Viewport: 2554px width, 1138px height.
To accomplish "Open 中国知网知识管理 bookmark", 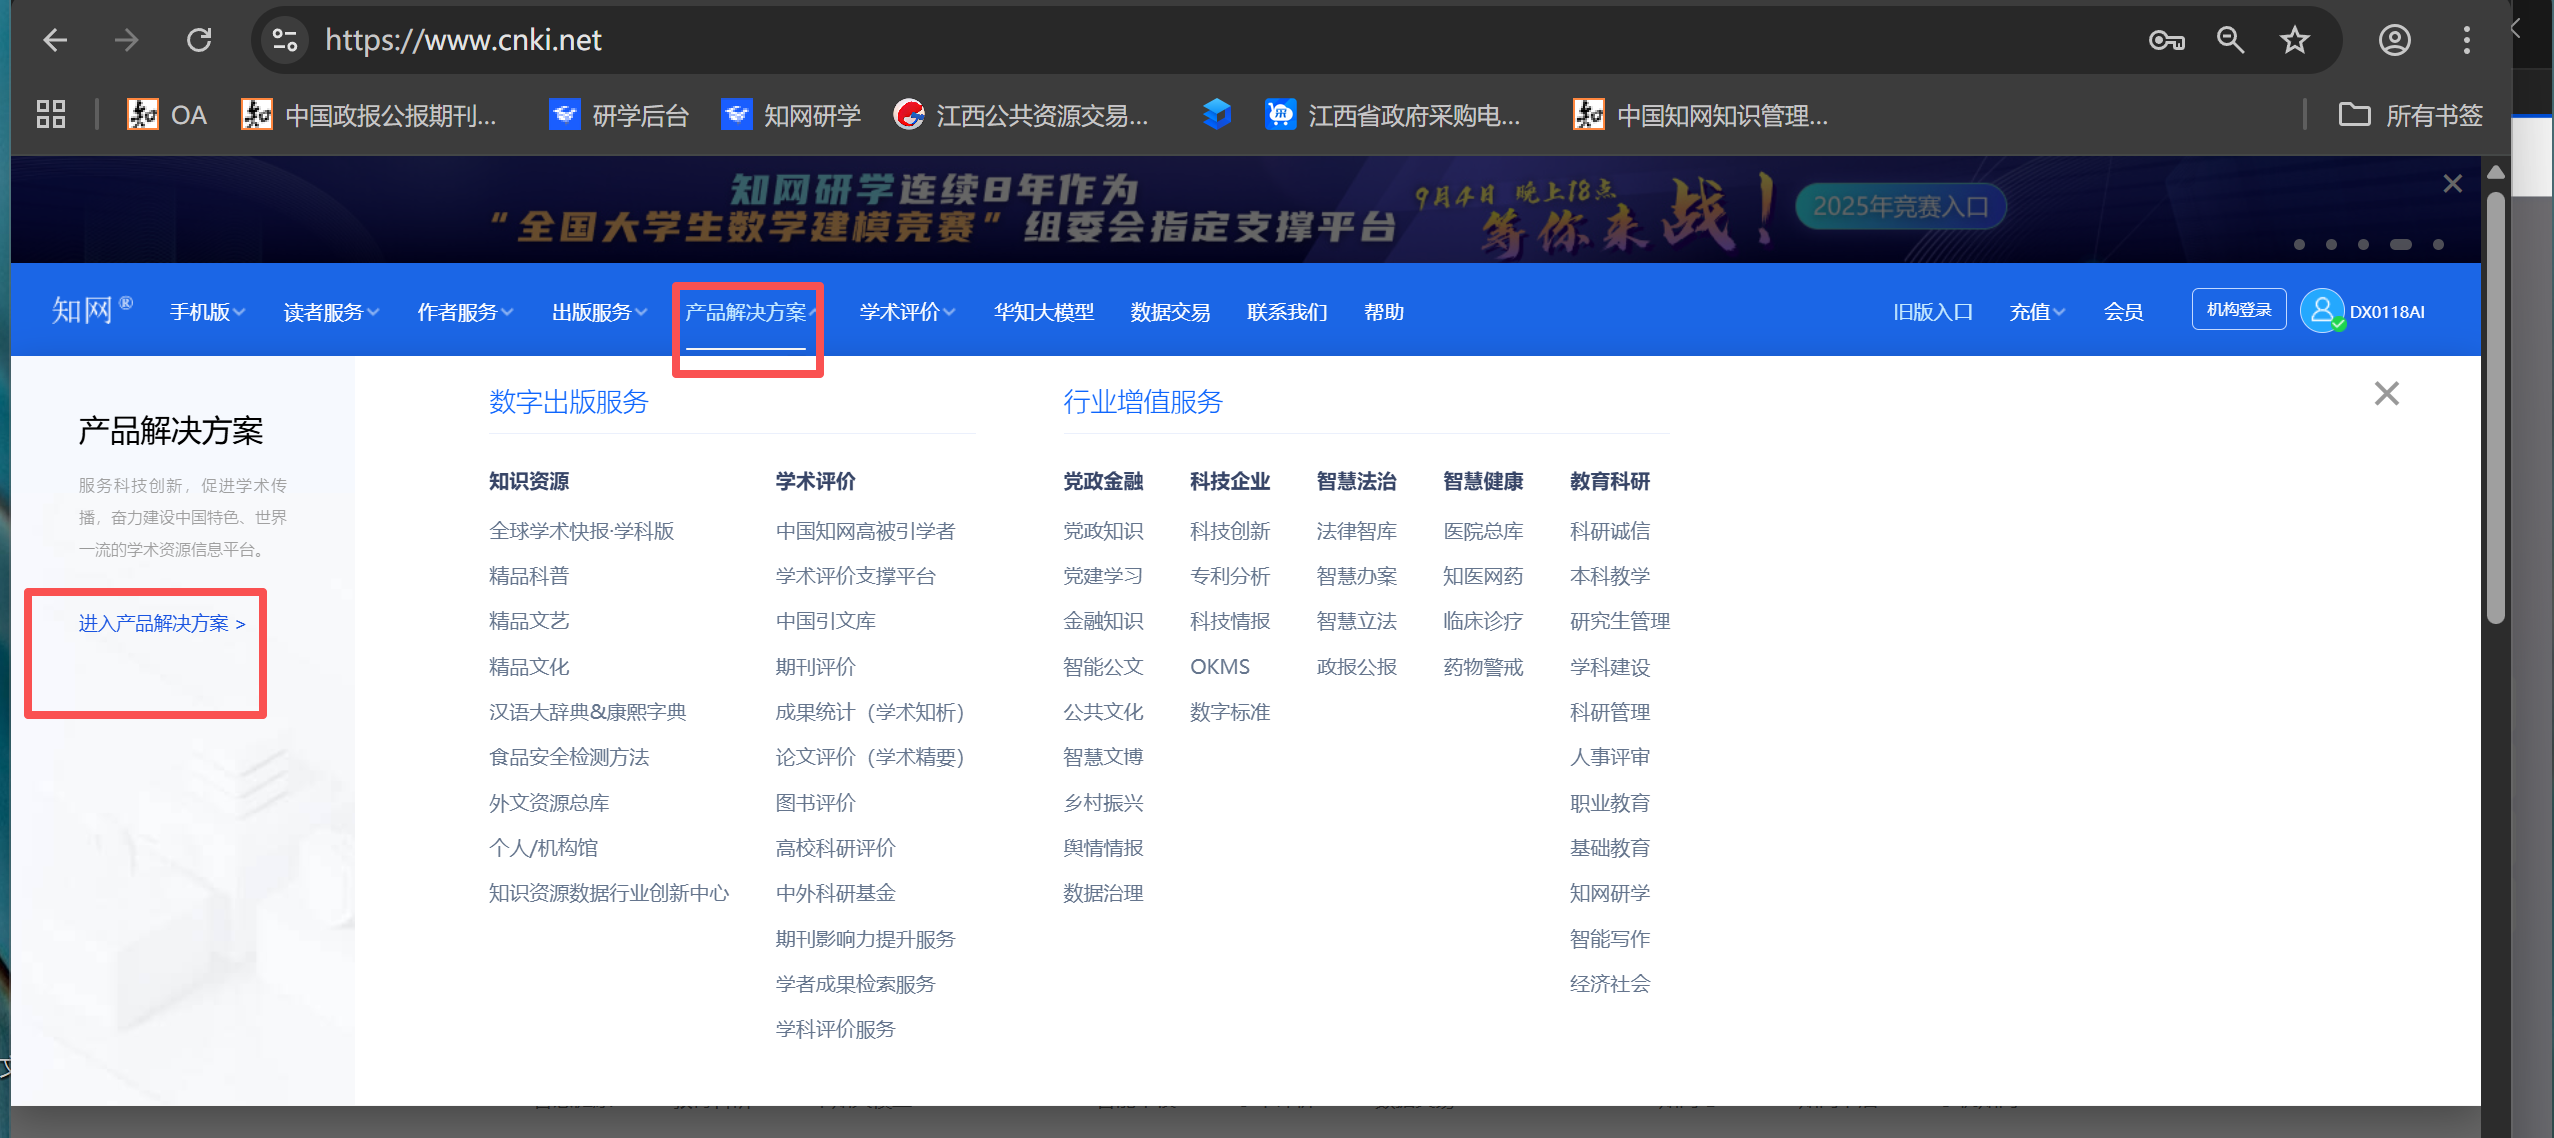I will tap(1701, 115).
